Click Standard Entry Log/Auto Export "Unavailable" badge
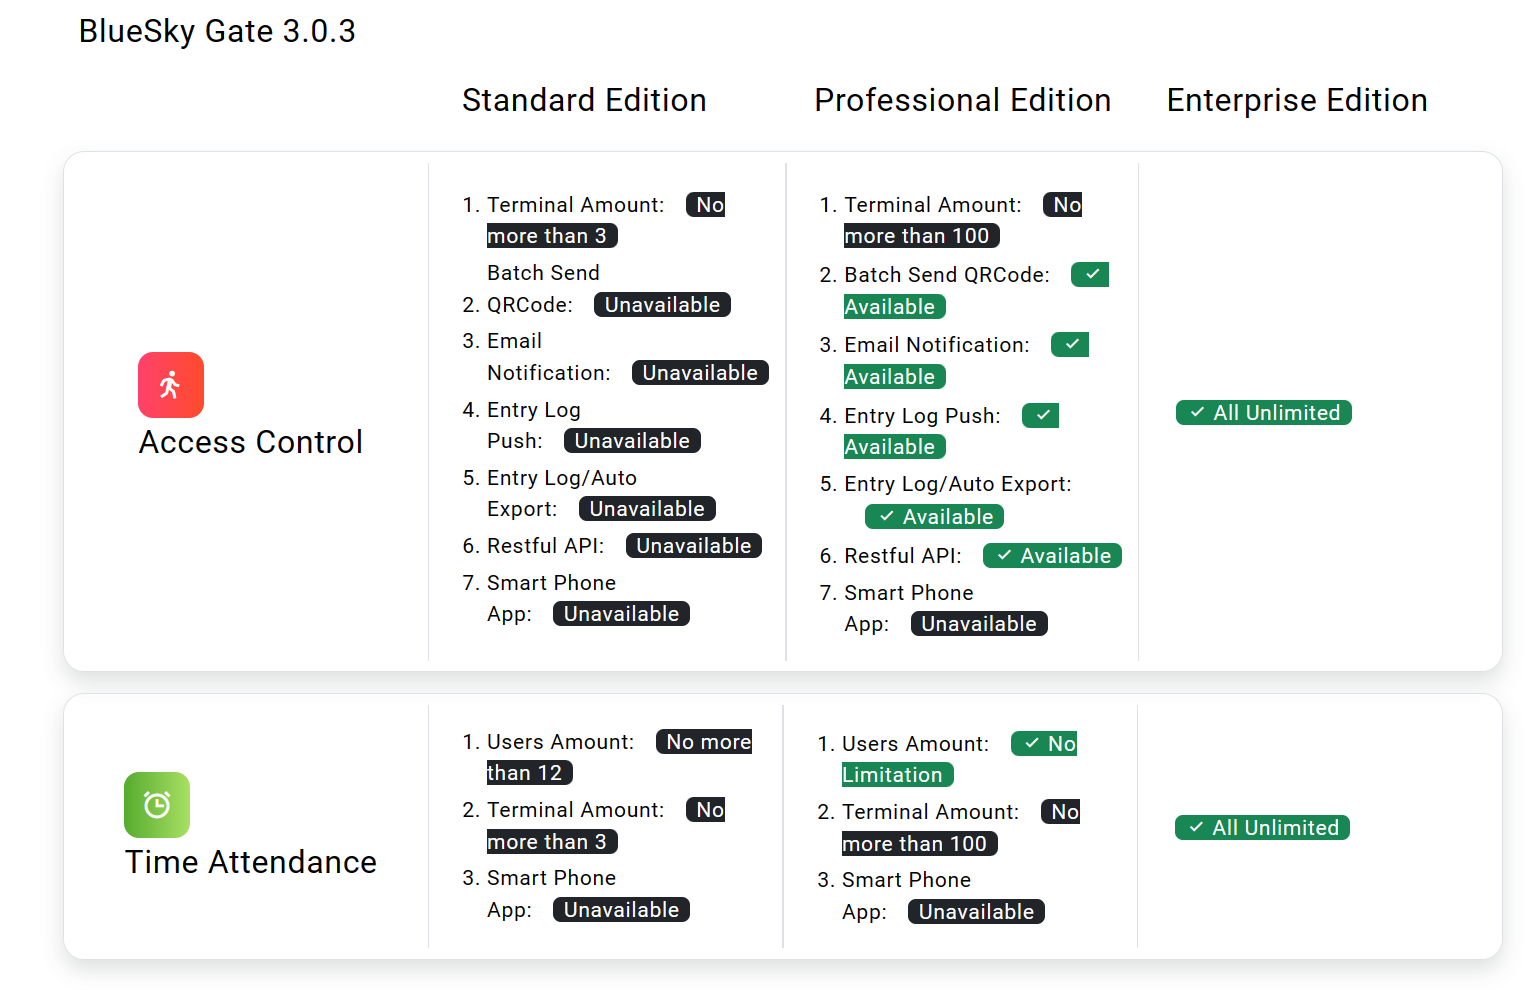 pos(647,509)
